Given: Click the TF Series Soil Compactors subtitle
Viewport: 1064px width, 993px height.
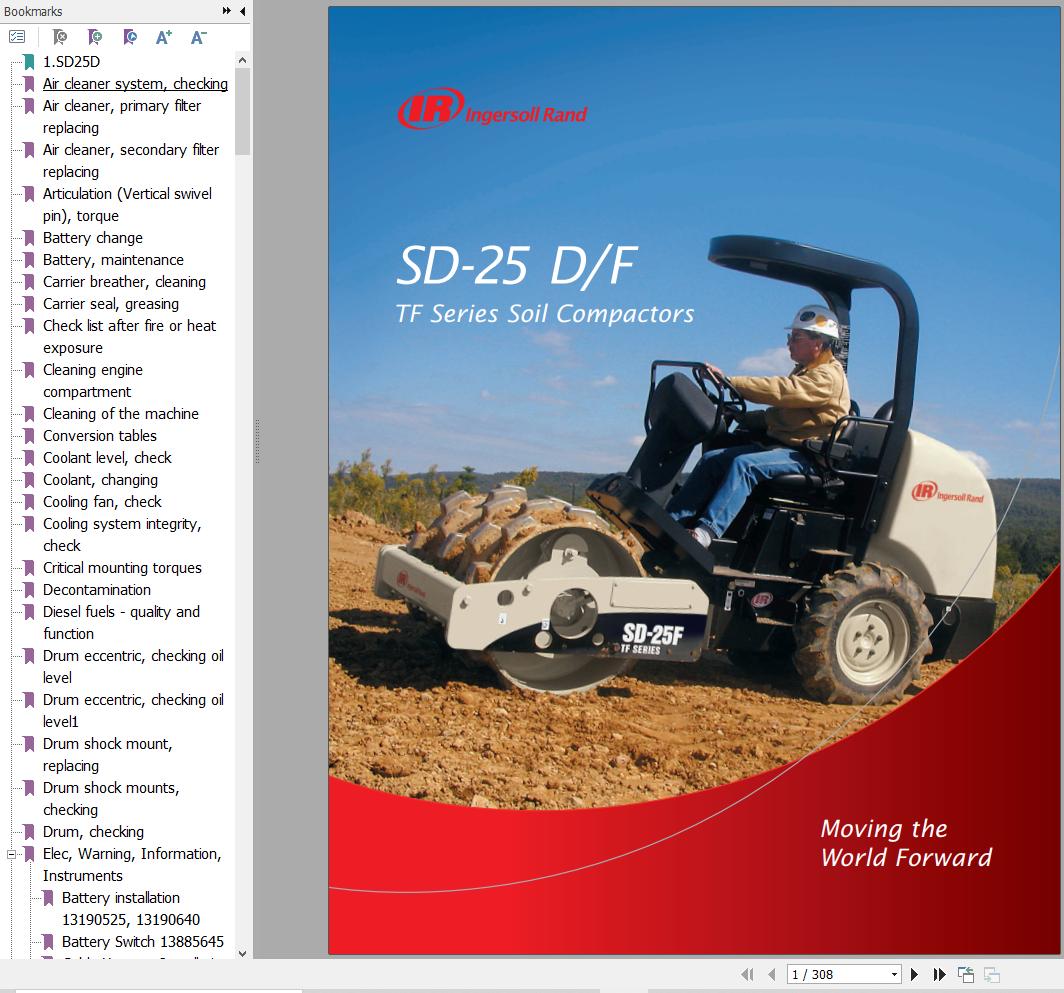Looking at the screenshot, I should [x=545, y=314].
